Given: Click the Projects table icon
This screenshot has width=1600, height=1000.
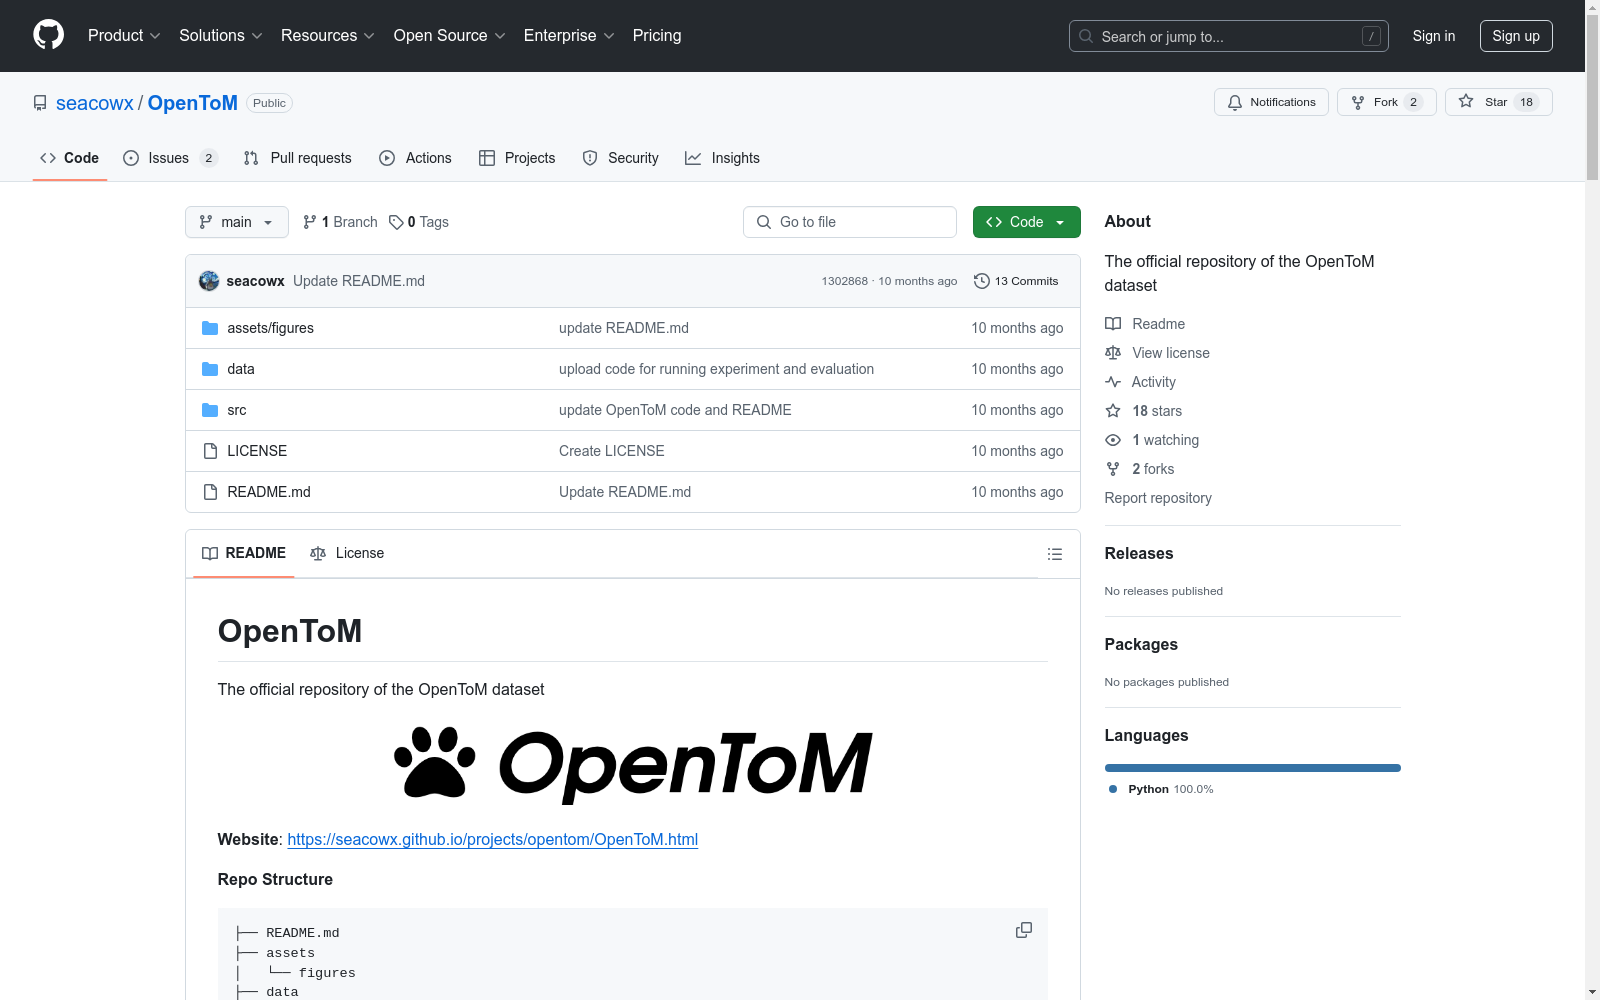Looking at the screenshot, I should tap(487, 158).
